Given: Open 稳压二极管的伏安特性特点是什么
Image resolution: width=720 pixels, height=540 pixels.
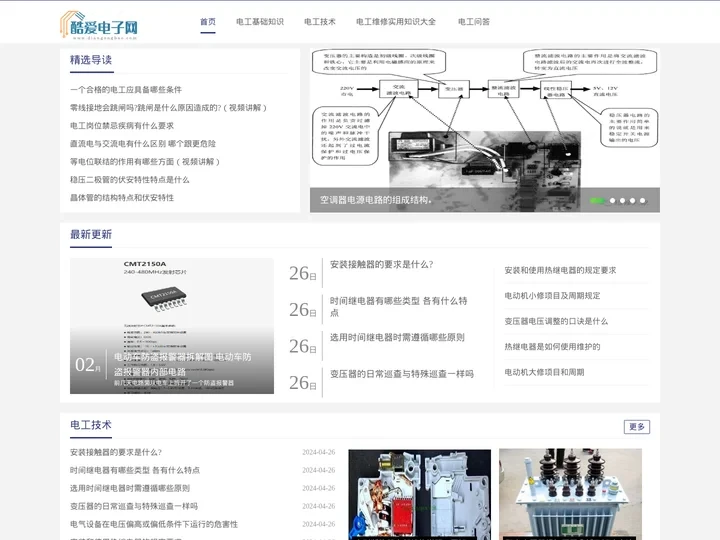Looking at the screenshot, I should coord(129,180).
